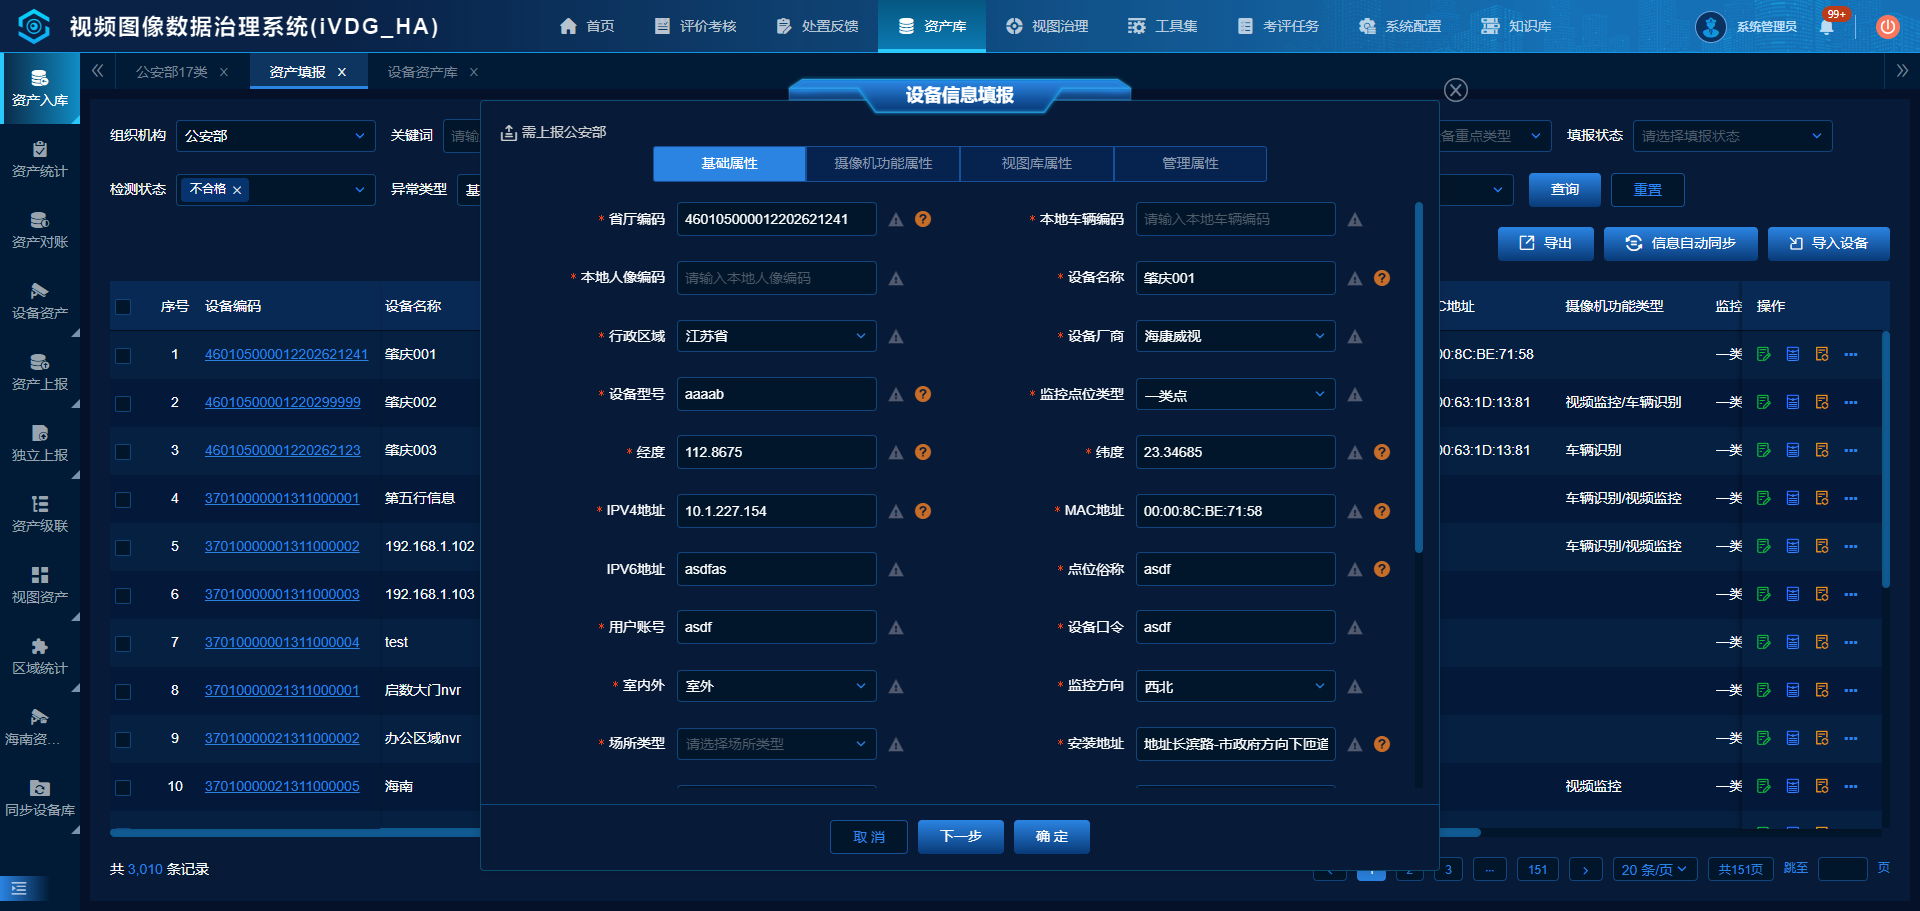Open the 组织机构 公安部 dropdown
The height and width of the screenshot is (911, 1920).
click(x=276, y=136)
